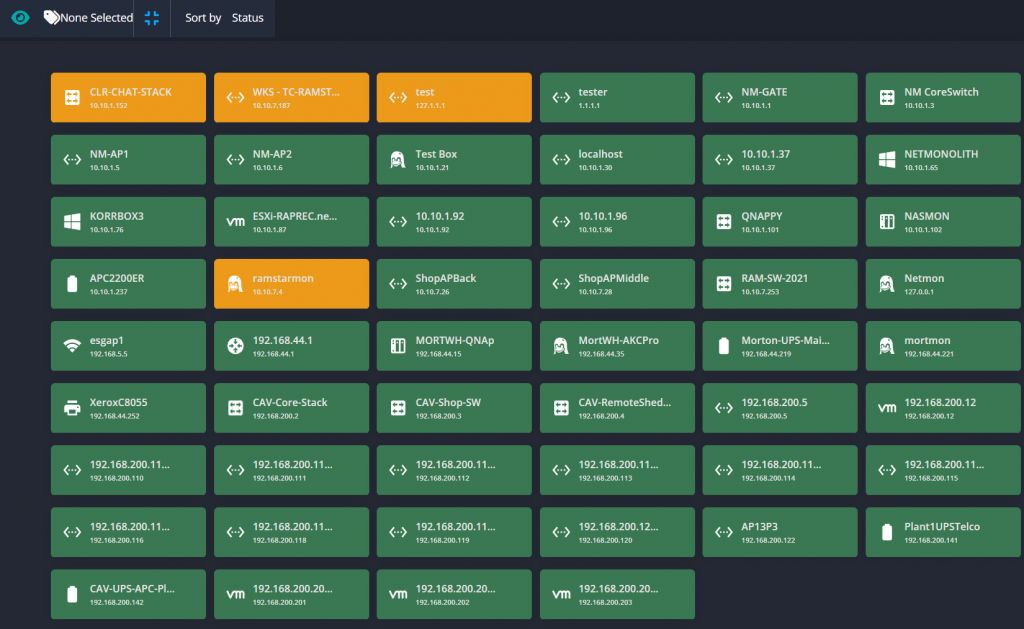Click the card with IP 192.168.200.119
This screenshot has height=629, width=1024.
coord(454,532)
